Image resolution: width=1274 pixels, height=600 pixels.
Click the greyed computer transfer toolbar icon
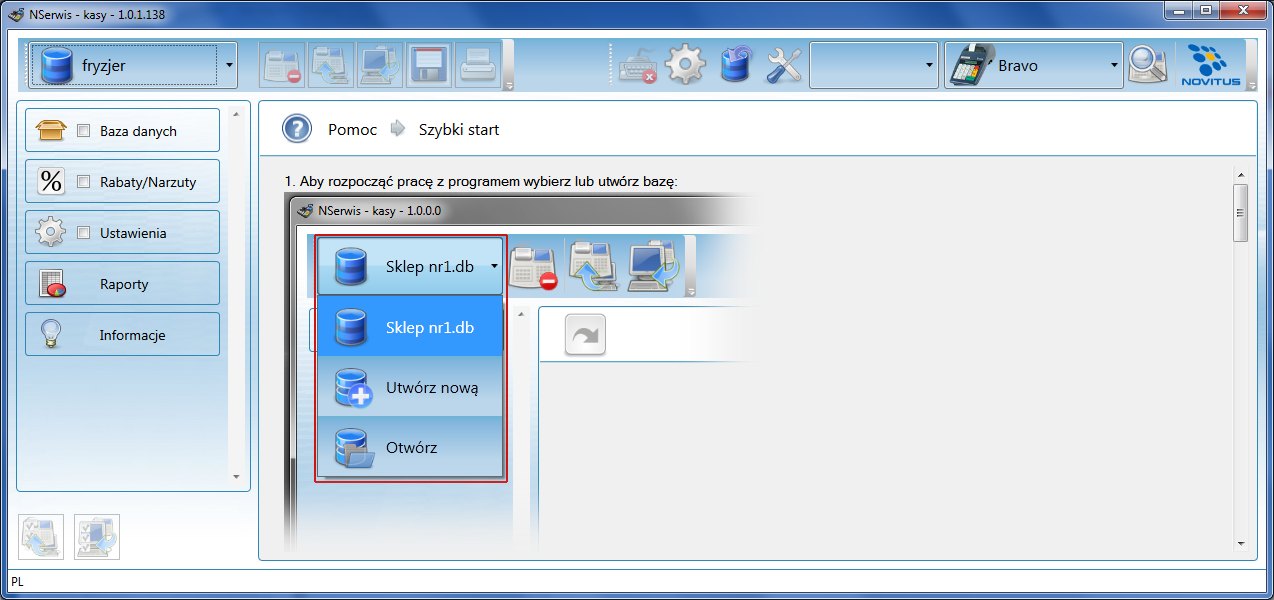click(x=380, y=66)
